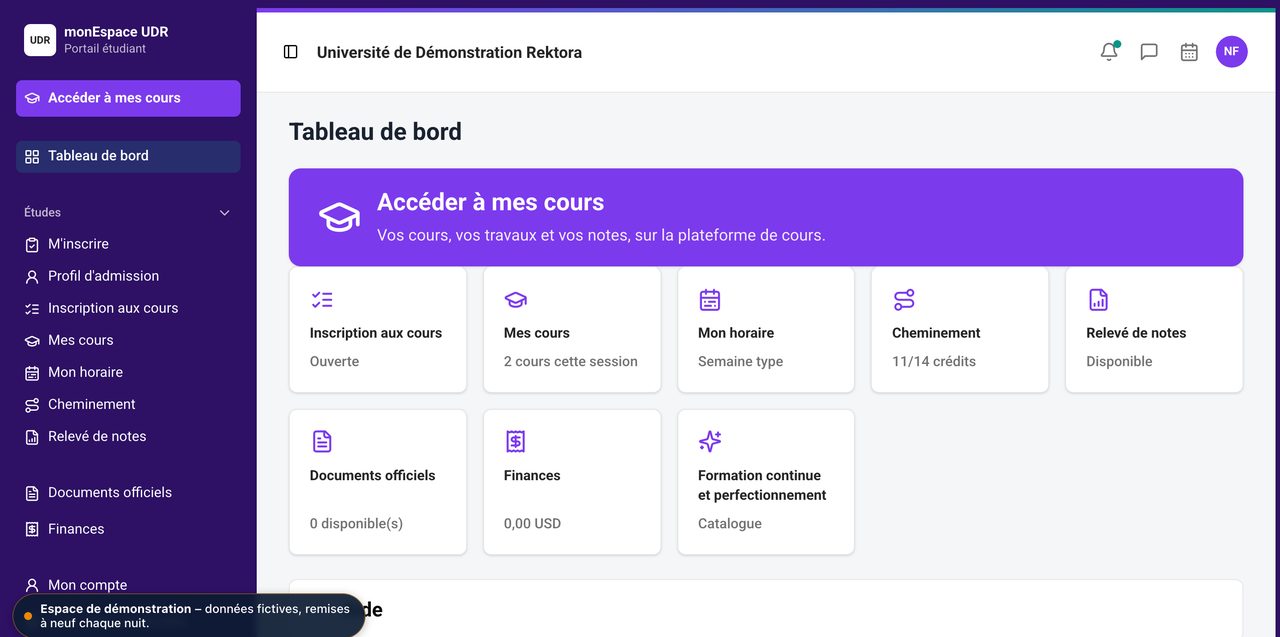Open the Formation continue et perfectionnement card title
Image resolution: width=1280 pixels, height=637 pixels.
(x=762, y=485)
